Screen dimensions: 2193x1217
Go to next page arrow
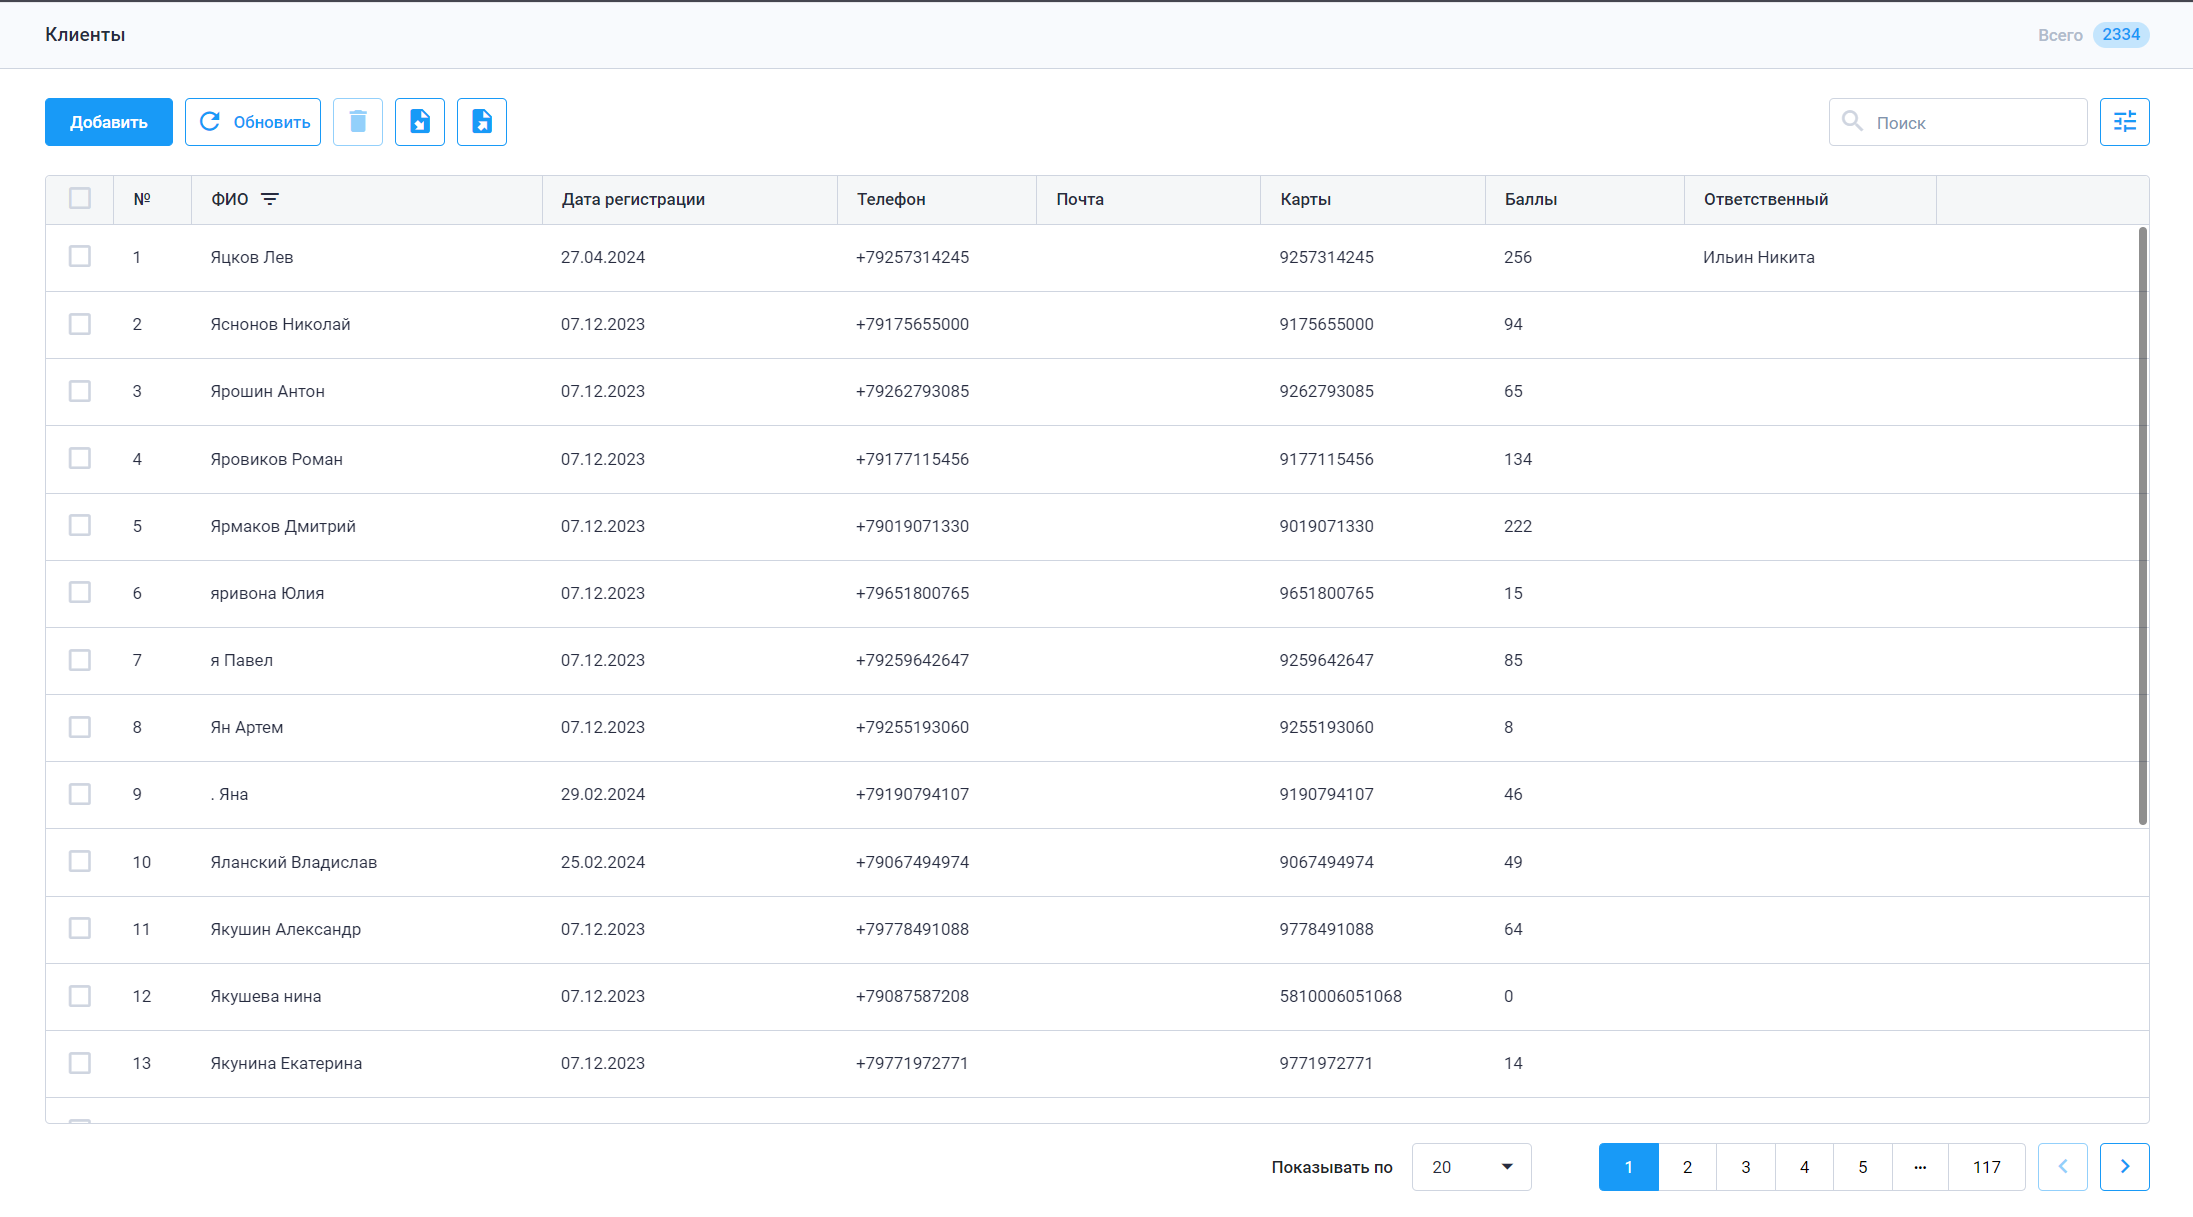coord(2125,1167)
